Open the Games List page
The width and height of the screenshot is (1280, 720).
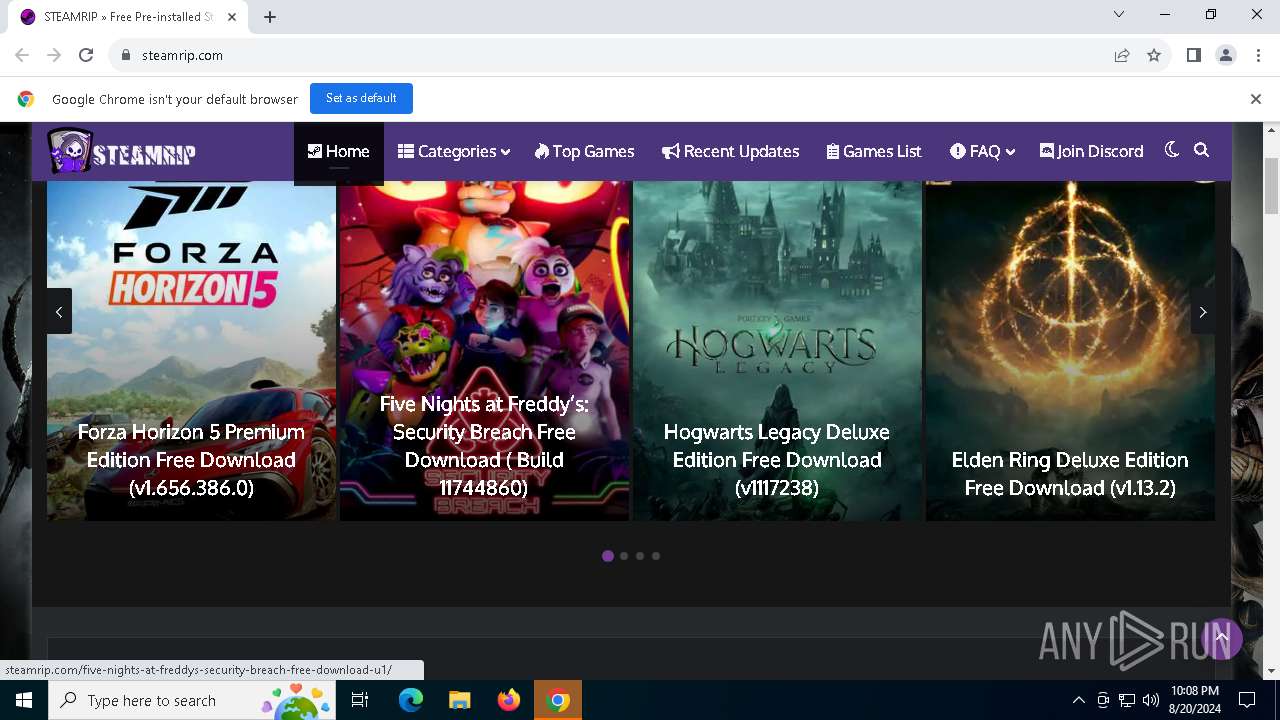(873, 151)
